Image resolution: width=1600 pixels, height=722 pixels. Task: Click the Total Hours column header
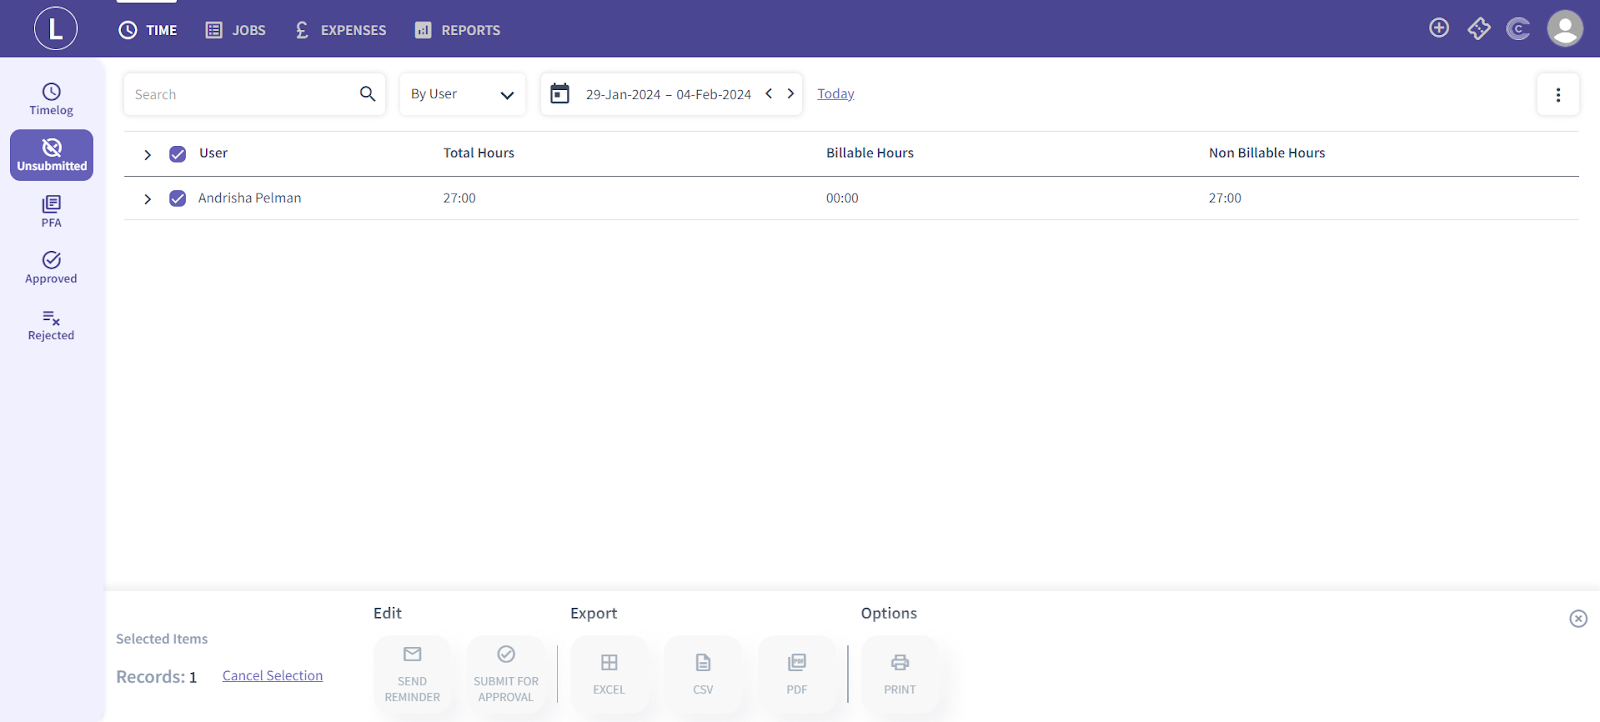(479, 153)
